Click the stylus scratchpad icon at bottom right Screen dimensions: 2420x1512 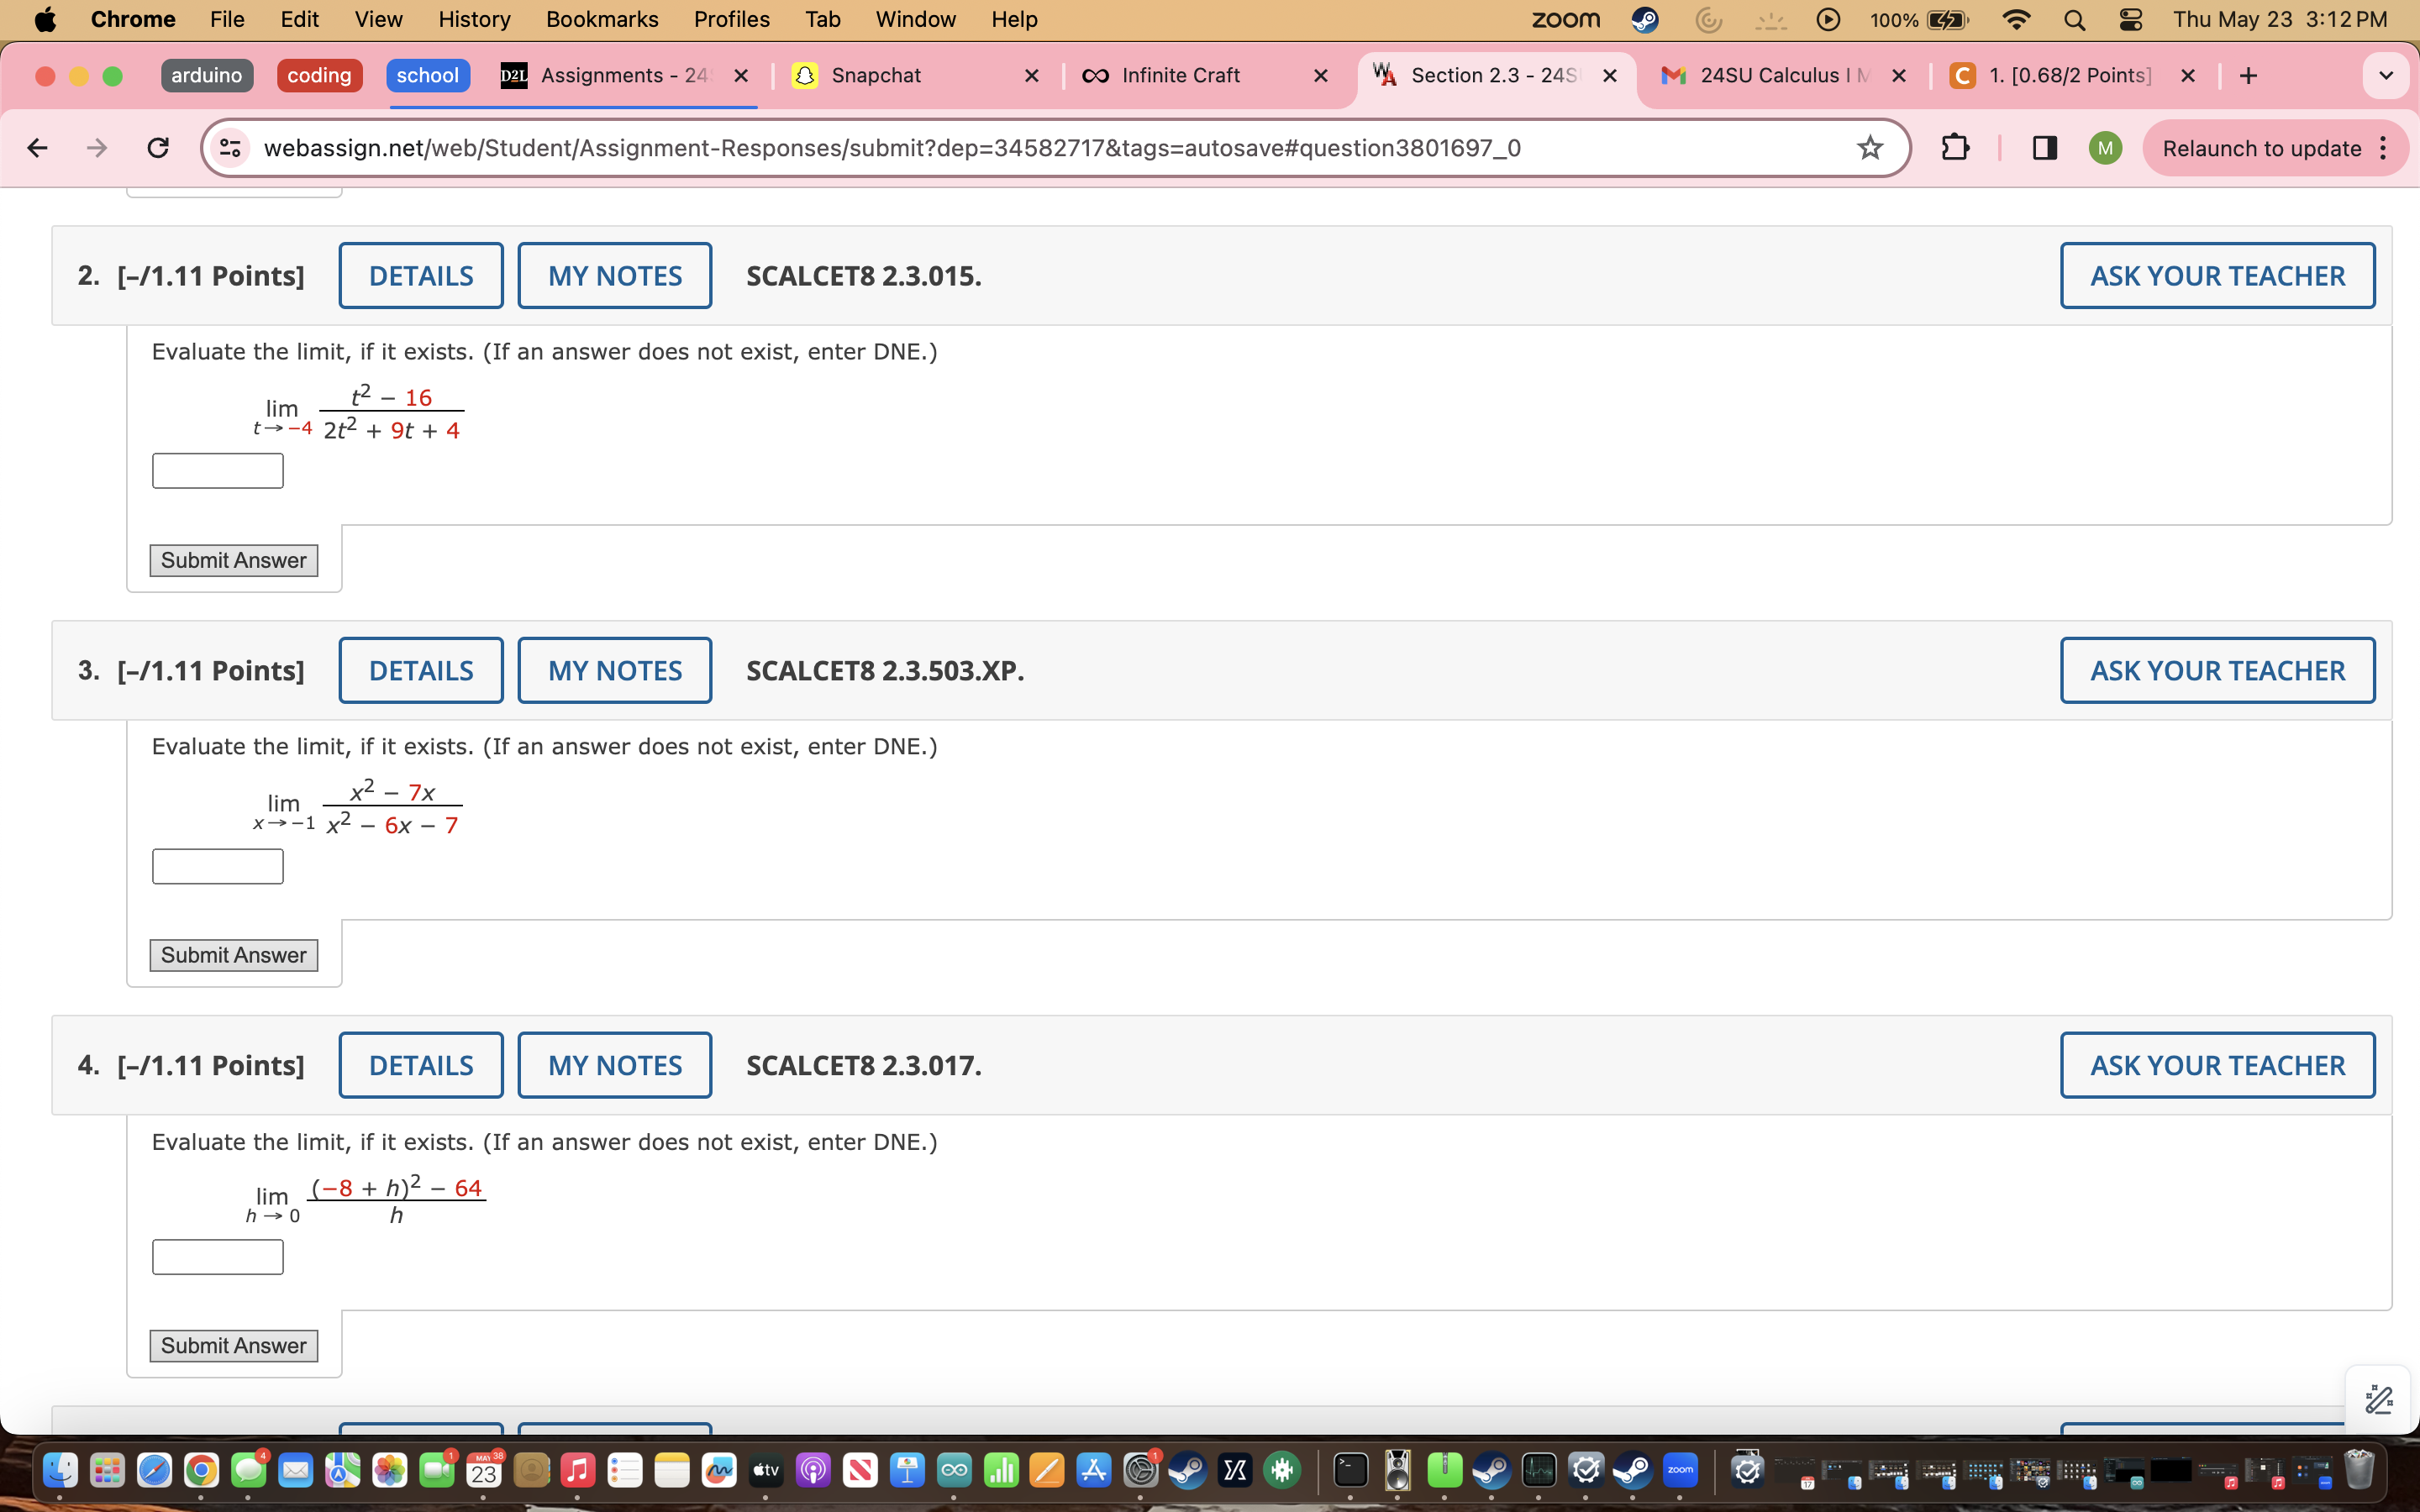(x=2378, y=1399)
